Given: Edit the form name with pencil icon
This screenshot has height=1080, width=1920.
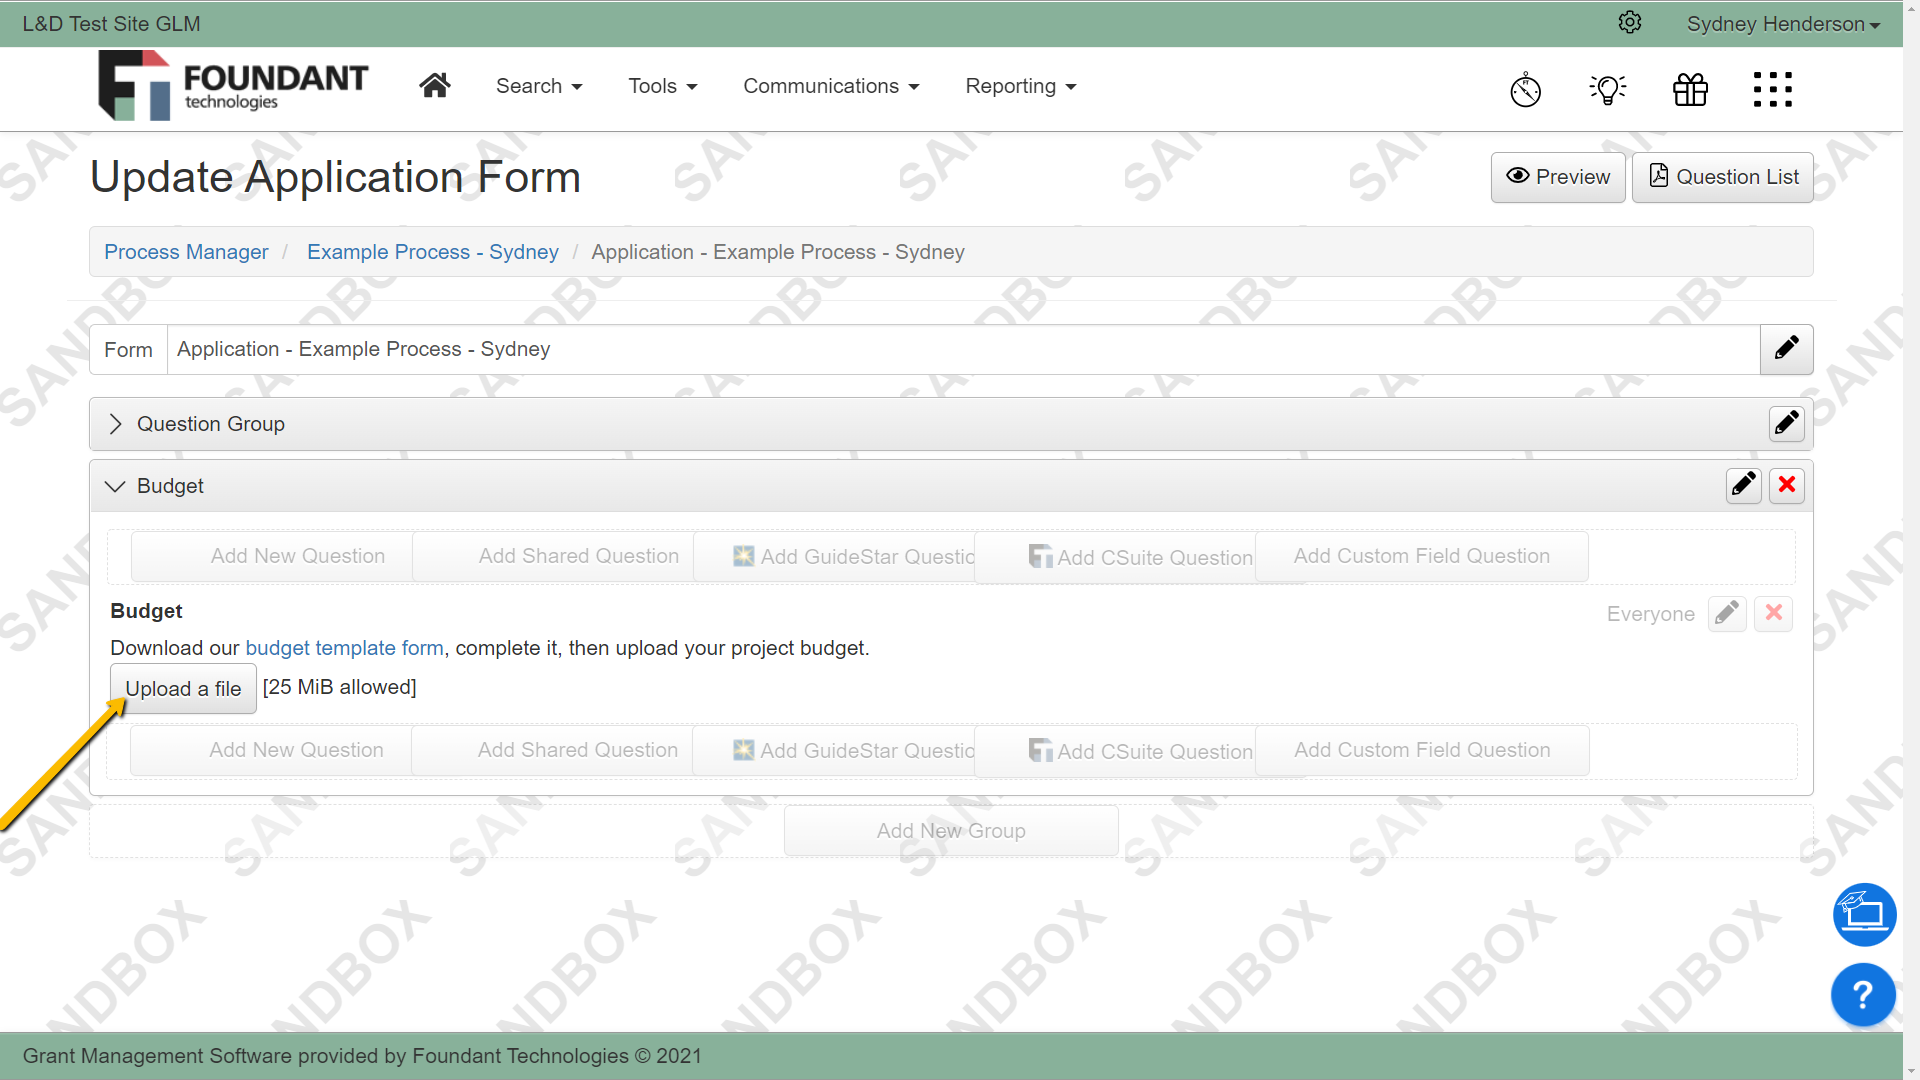Looking at the screenshot, I should (x=1786, y=349).
